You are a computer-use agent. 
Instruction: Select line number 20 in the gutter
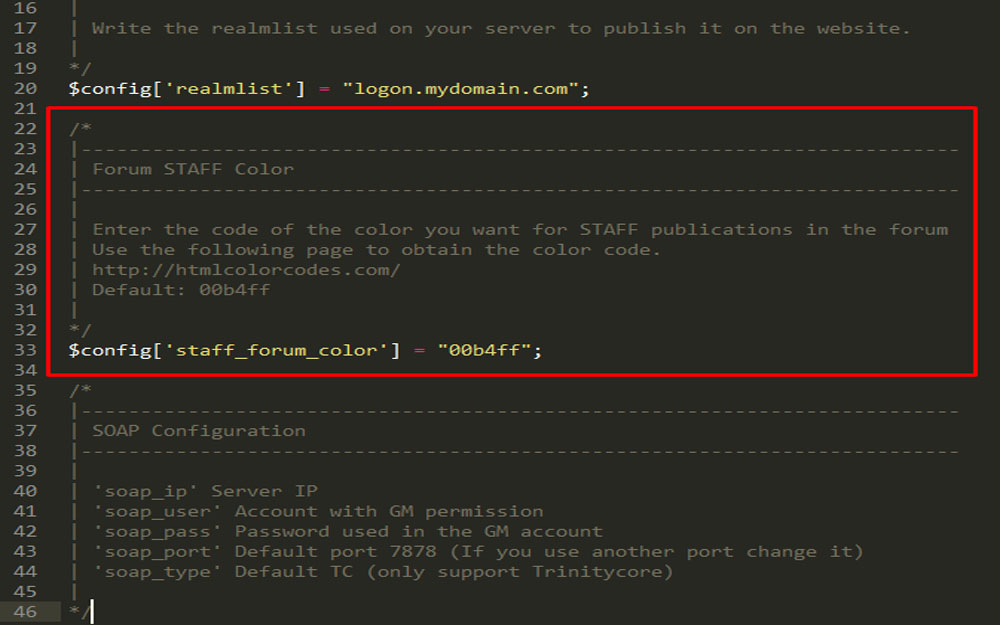(x=25, y=89)
